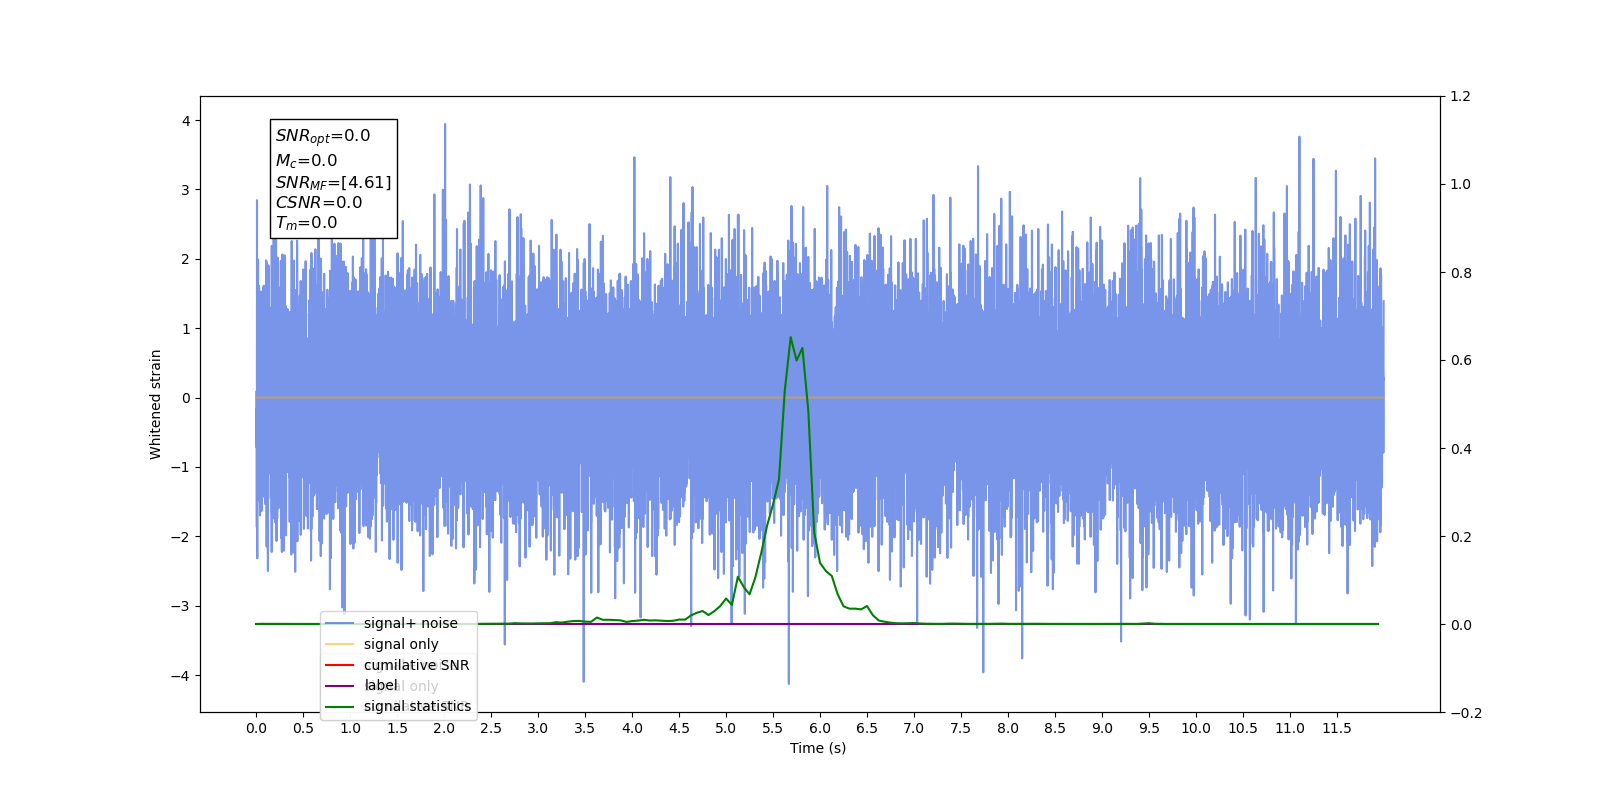1600x800 pixels.
Task: Click the 'signal+ noise' legend entry
Action: click(392, 623)
